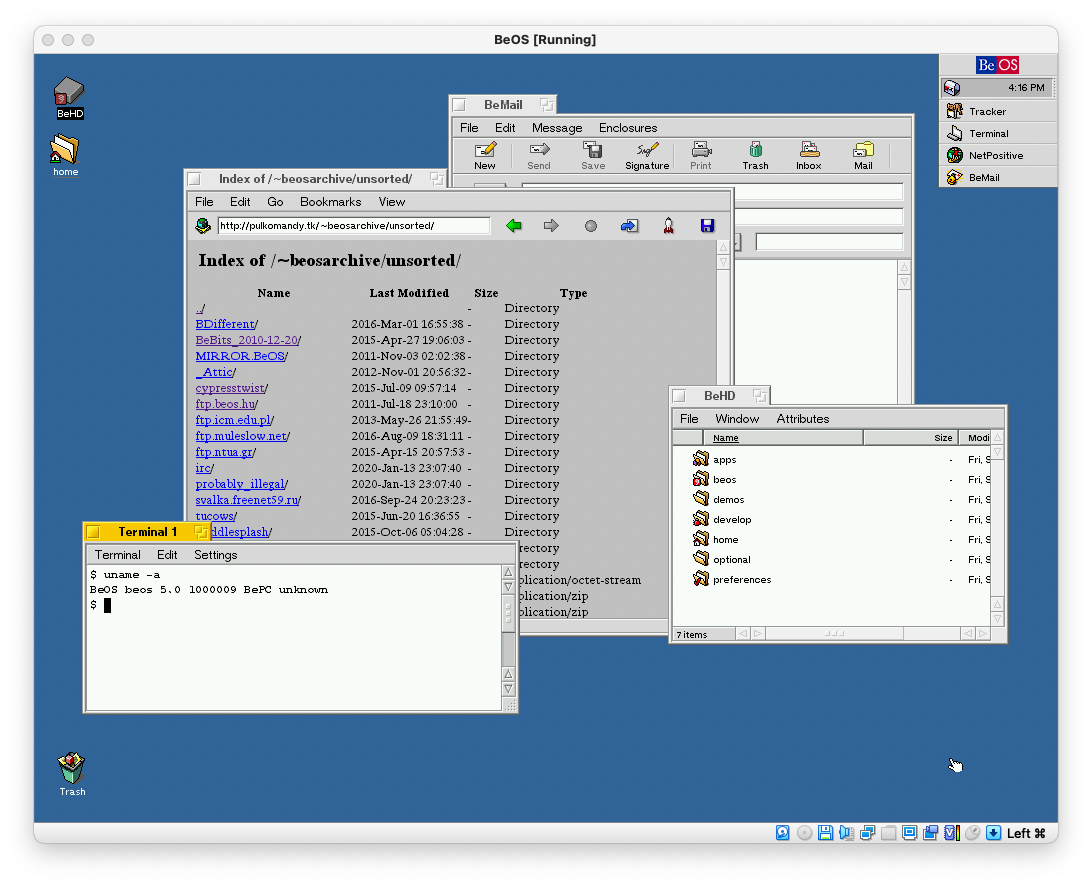Switch to BeMail in the Deskbar
Screen dimensions: 1092x885
997,178
